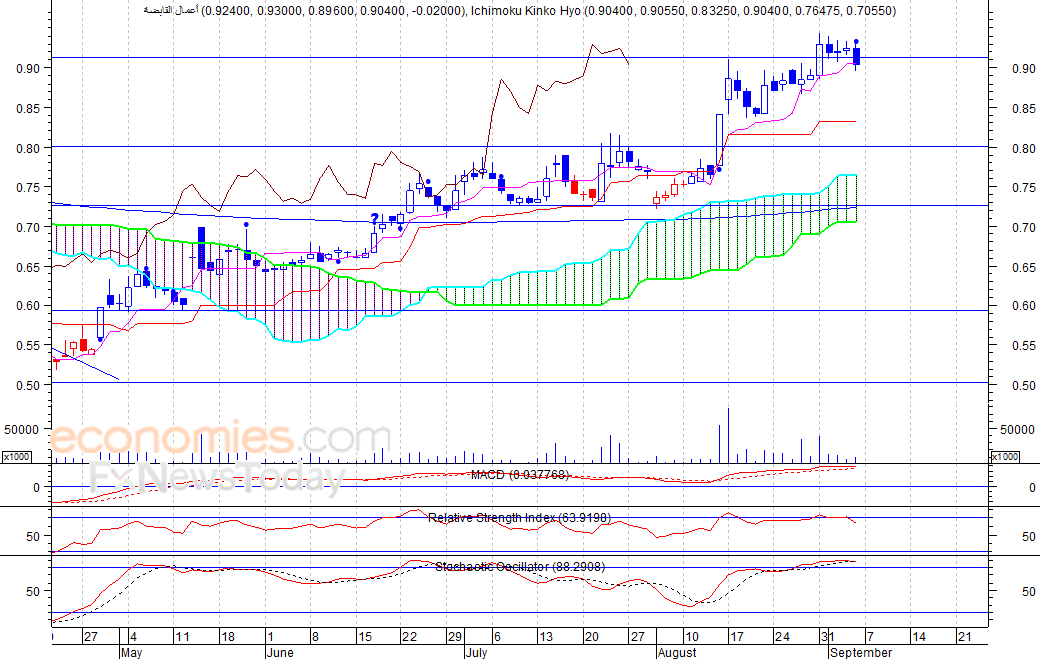Click the 50000 volume label on right axis
Screen dimensions: 1040x659
point(1017,430)
